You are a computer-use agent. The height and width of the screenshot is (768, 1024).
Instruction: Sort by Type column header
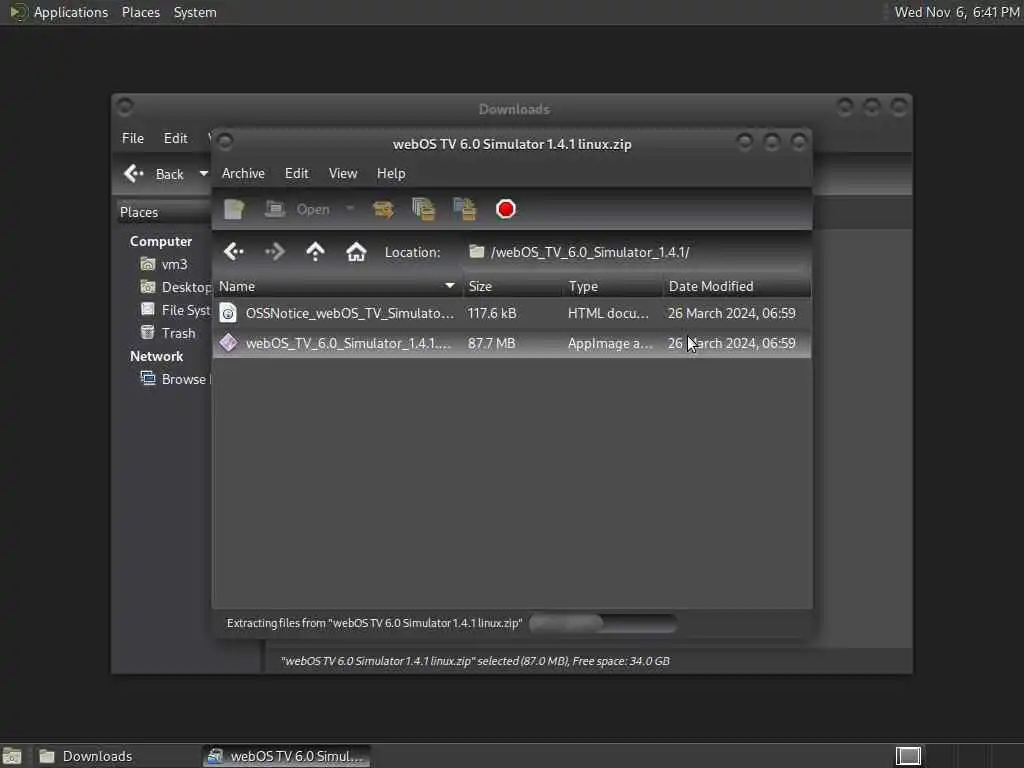[x=613, y=287]
